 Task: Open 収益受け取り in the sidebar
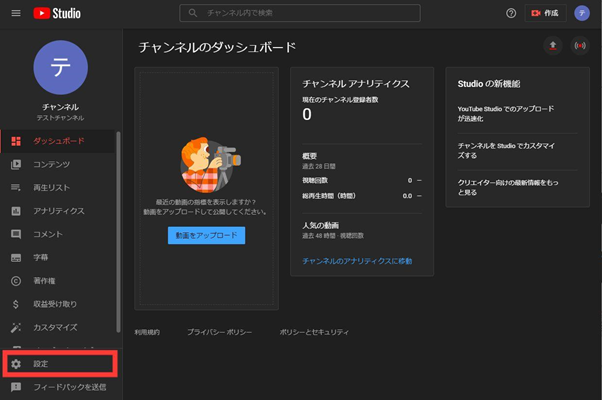tap(58, 304)
